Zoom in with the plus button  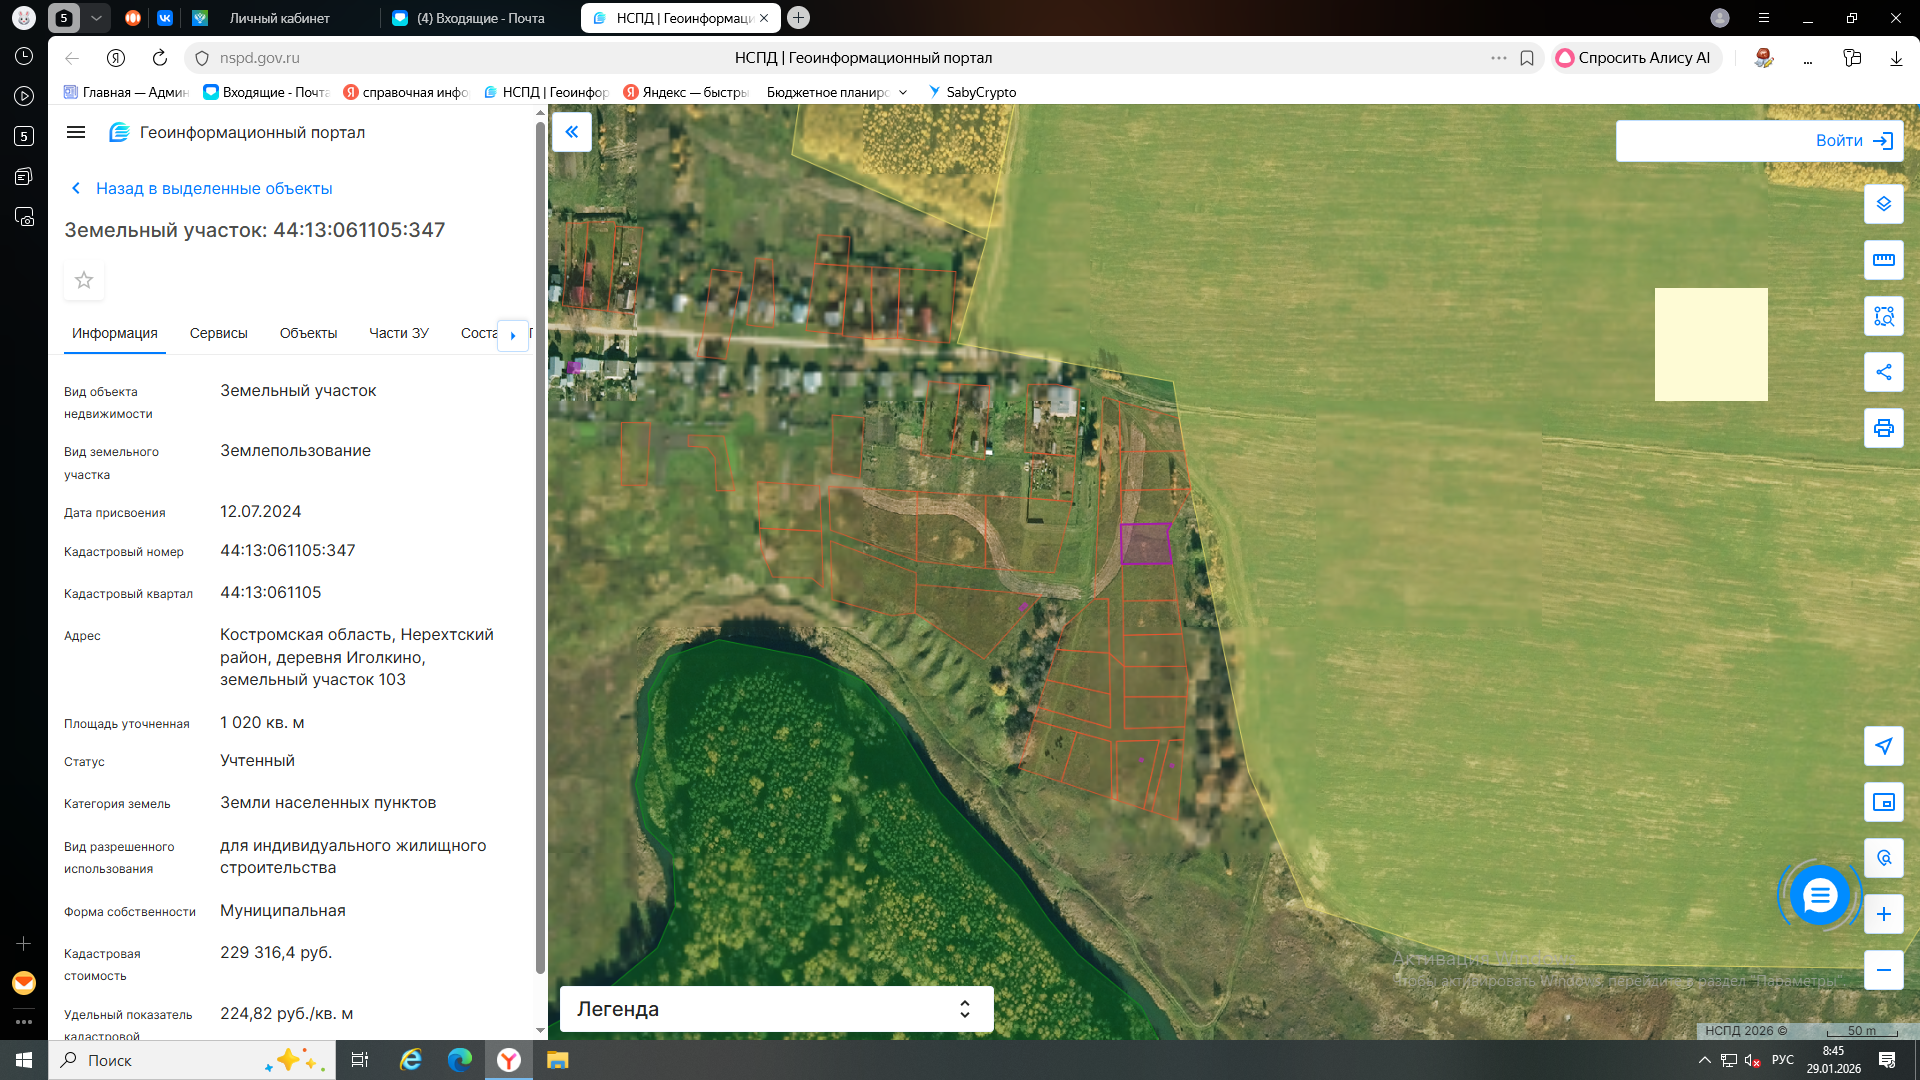tap(1883, 914)
